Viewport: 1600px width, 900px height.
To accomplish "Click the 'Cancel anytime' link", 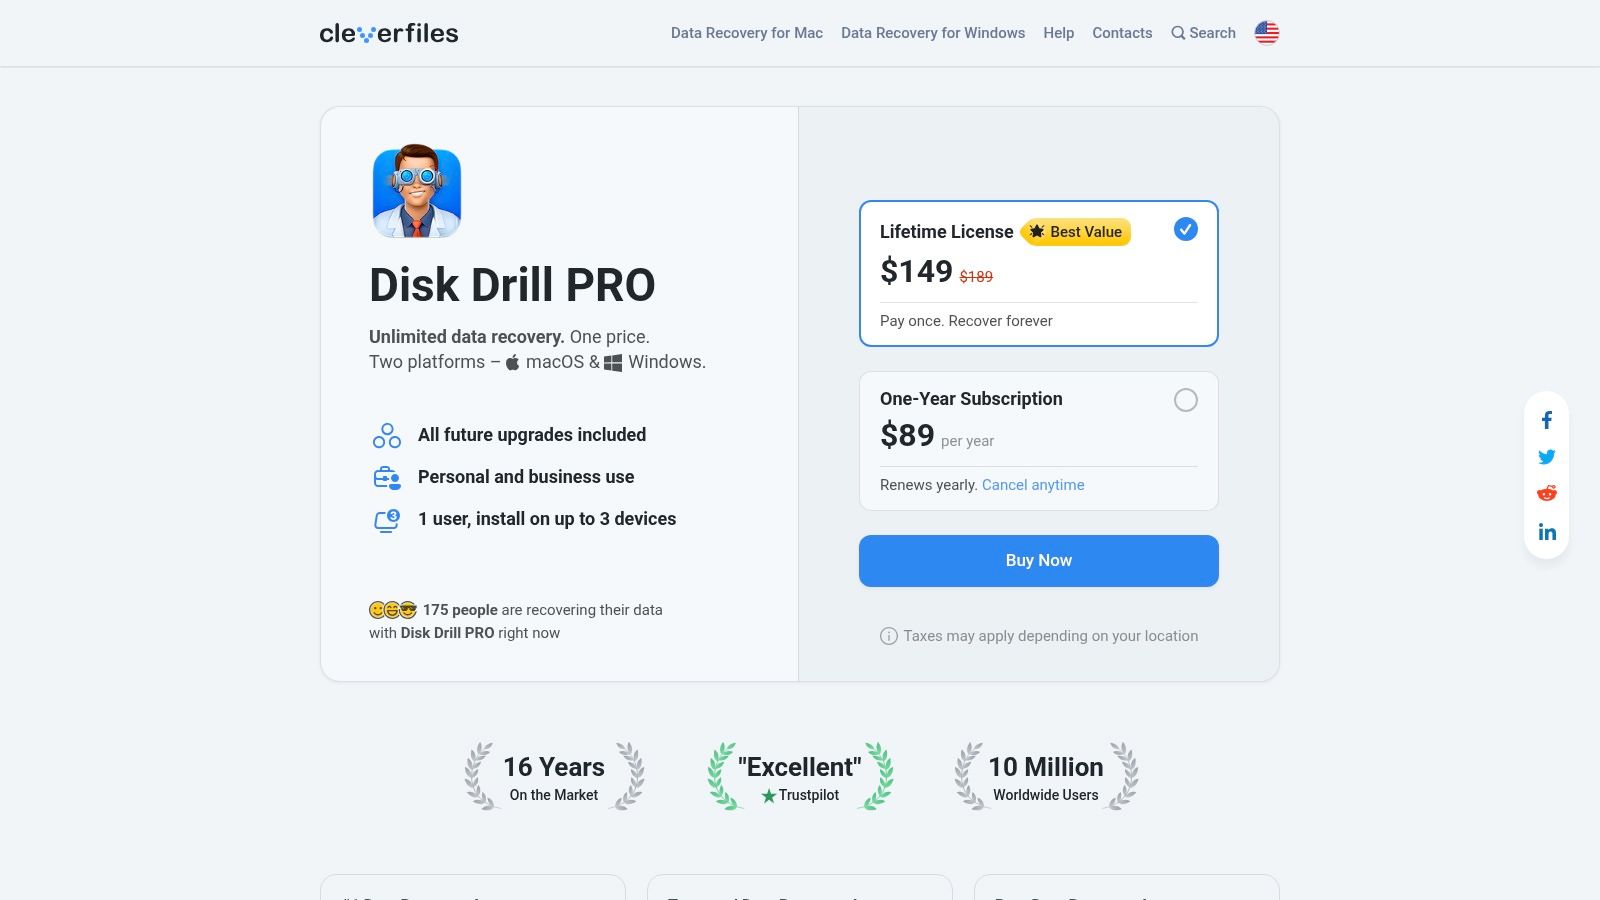I will pos(1033,485).
